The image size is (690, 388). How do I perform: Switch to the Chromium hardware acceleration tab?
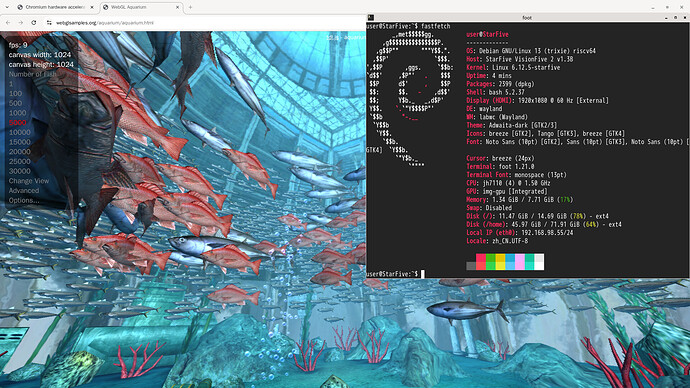[55, 7]
